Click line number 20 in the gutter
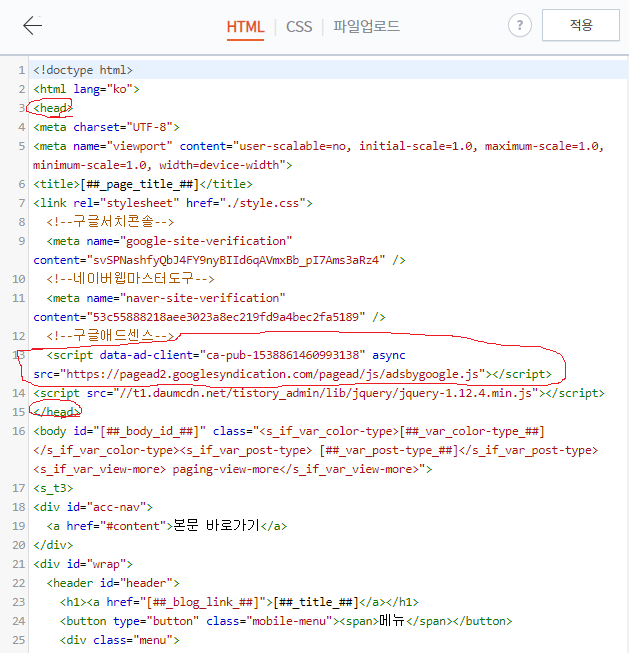 point(19,545)
